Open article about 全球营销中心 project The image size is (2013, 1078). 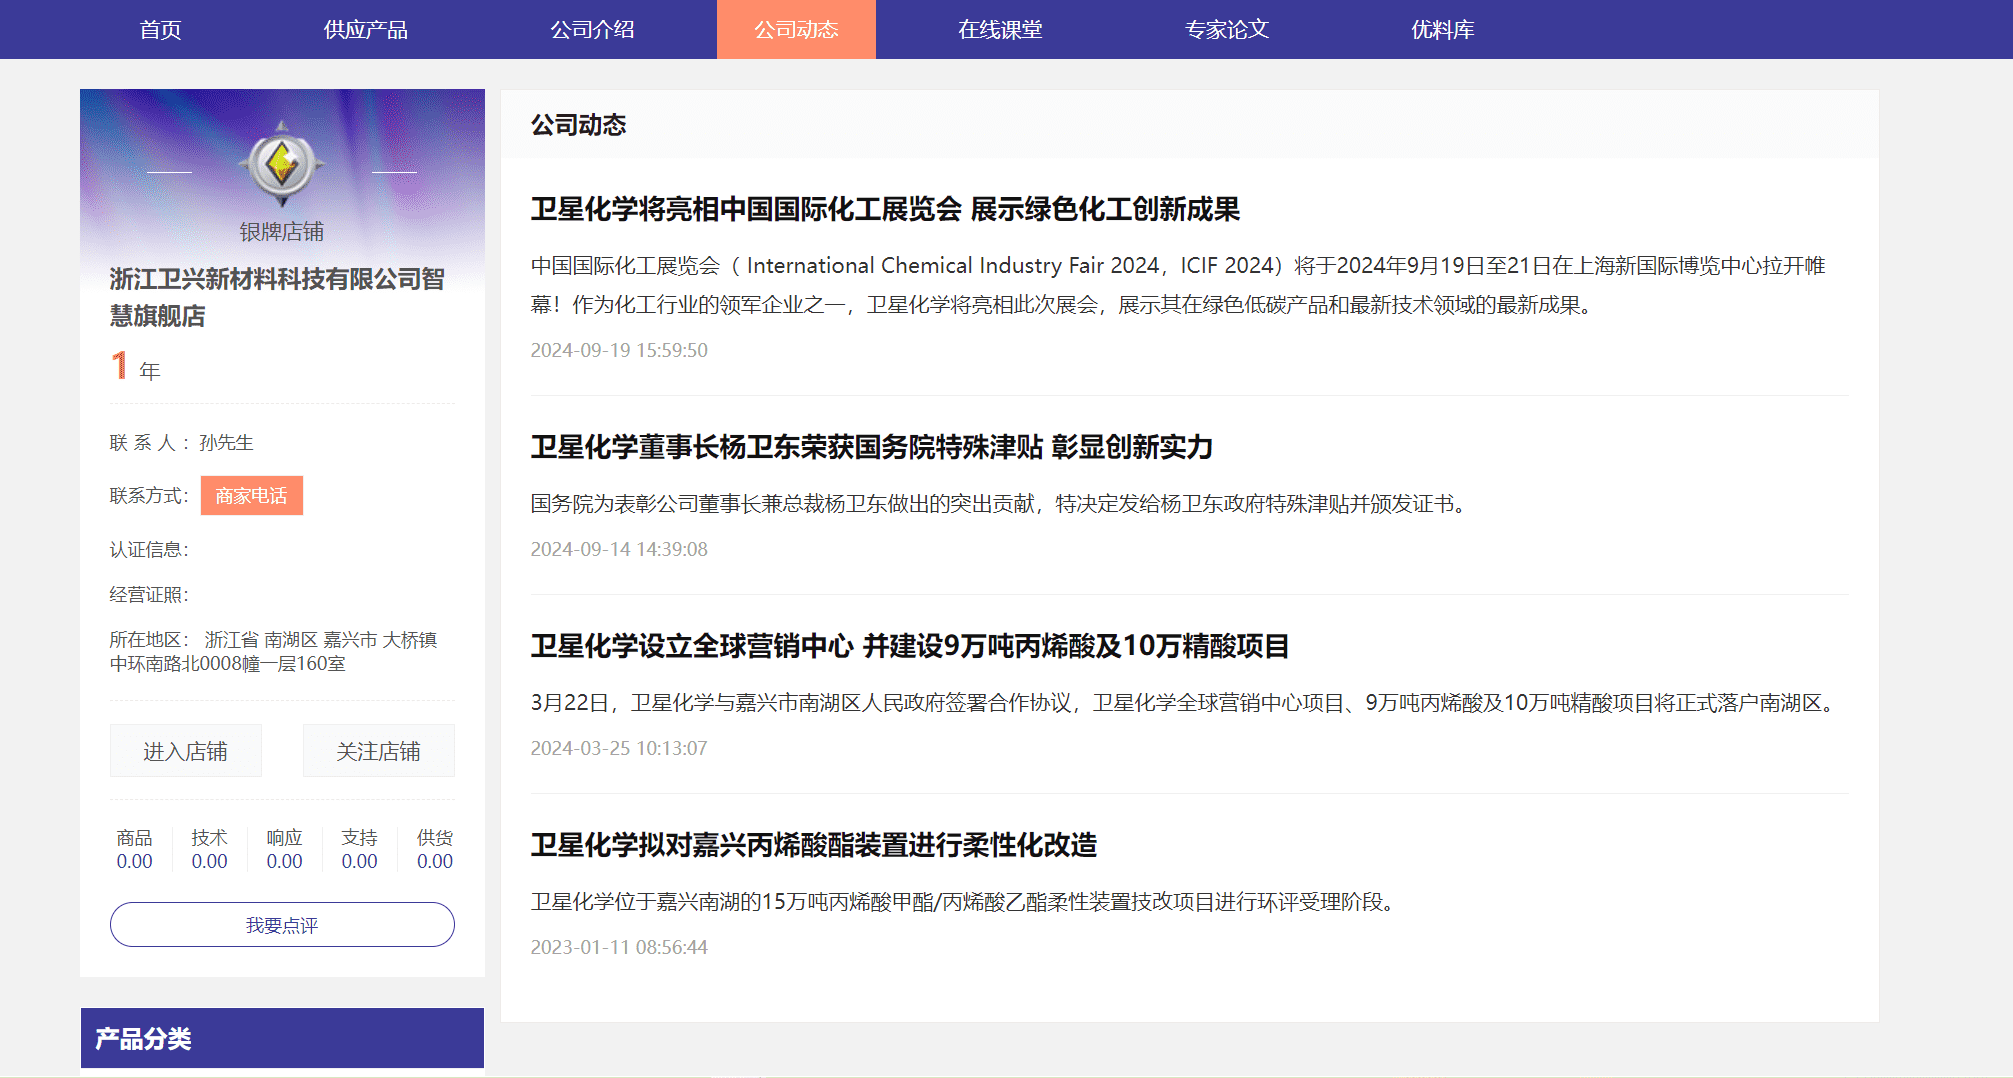(909, 646)
